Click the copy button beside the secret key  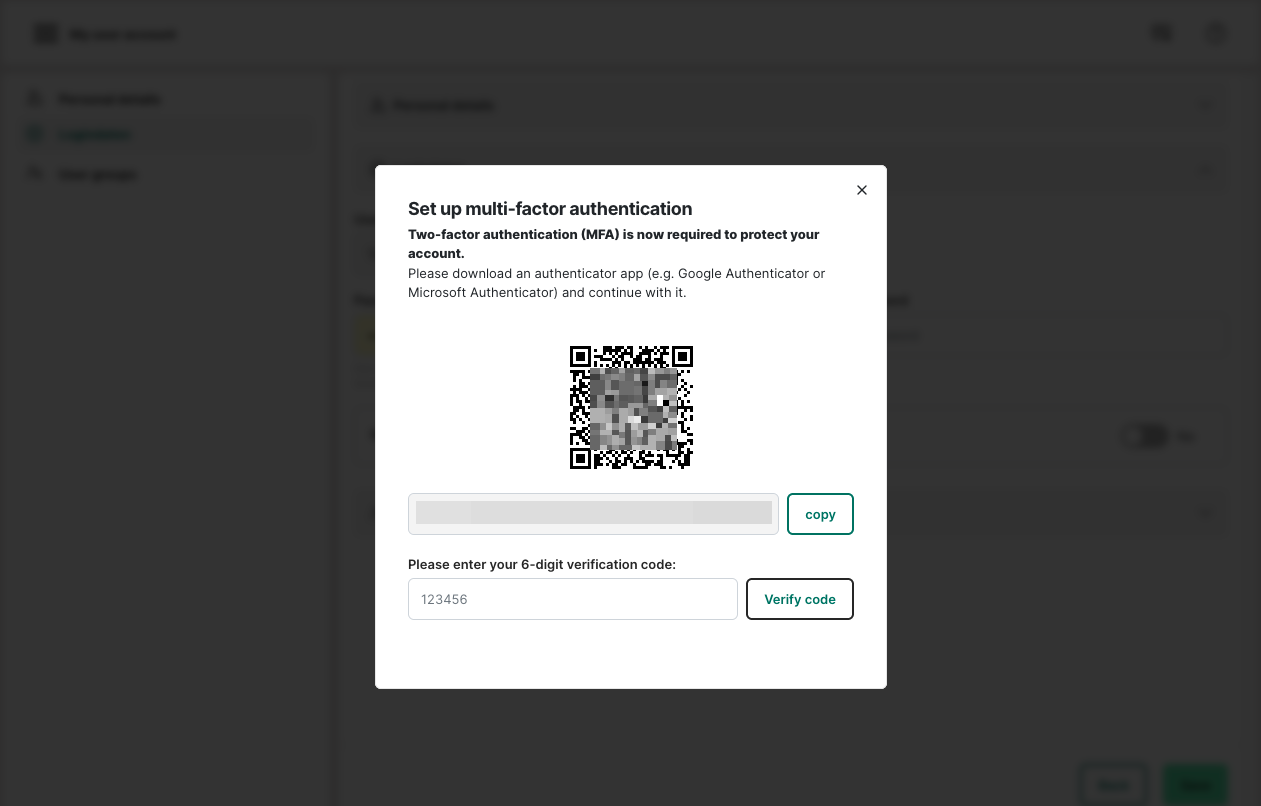point(819,514)
